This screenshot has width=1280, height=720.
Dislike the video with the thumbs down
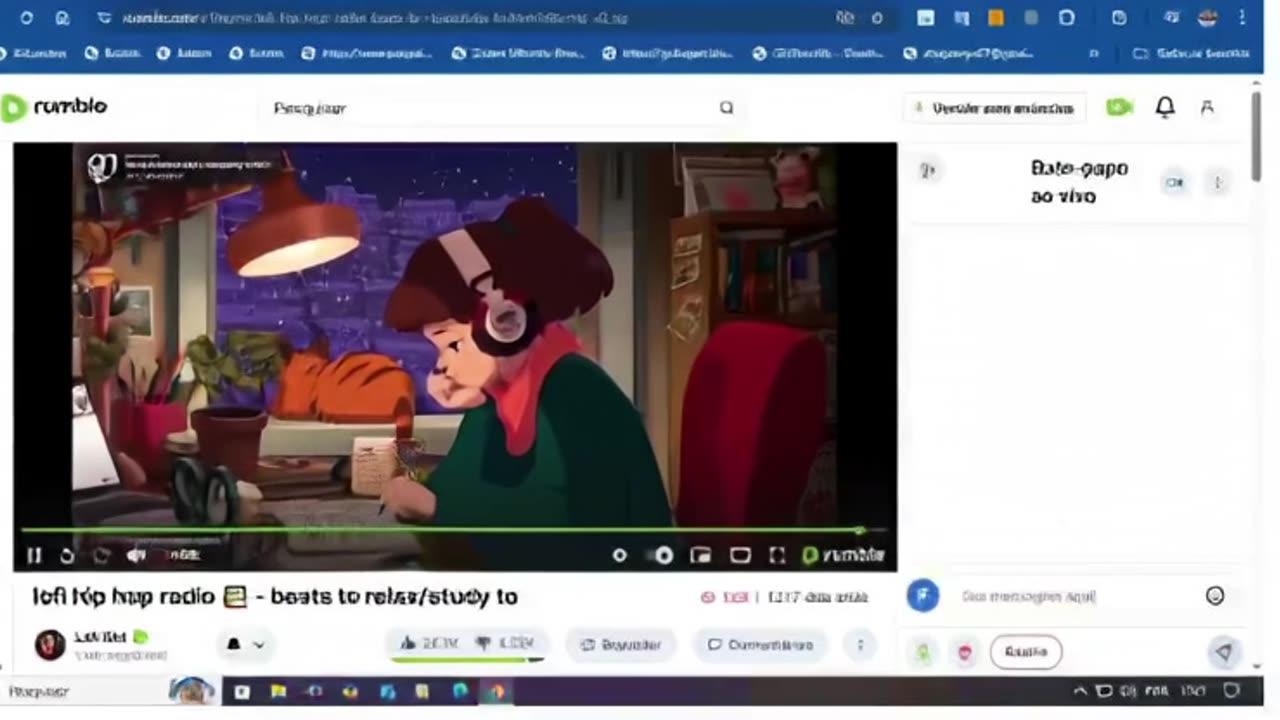pyautogui.click(x=506, y=644)
